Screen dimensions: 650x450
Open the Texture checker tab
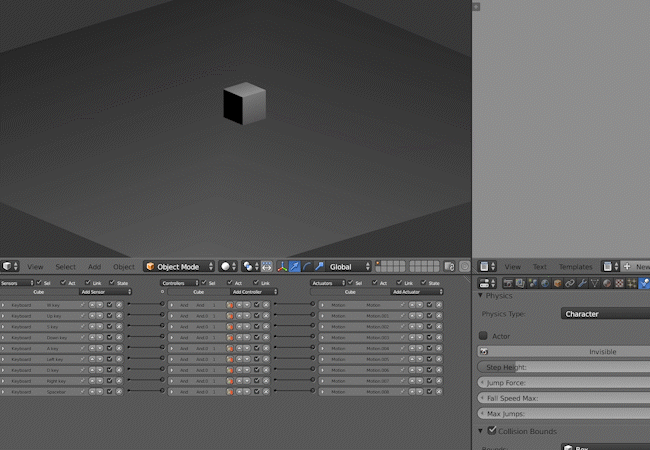[619, 283]
